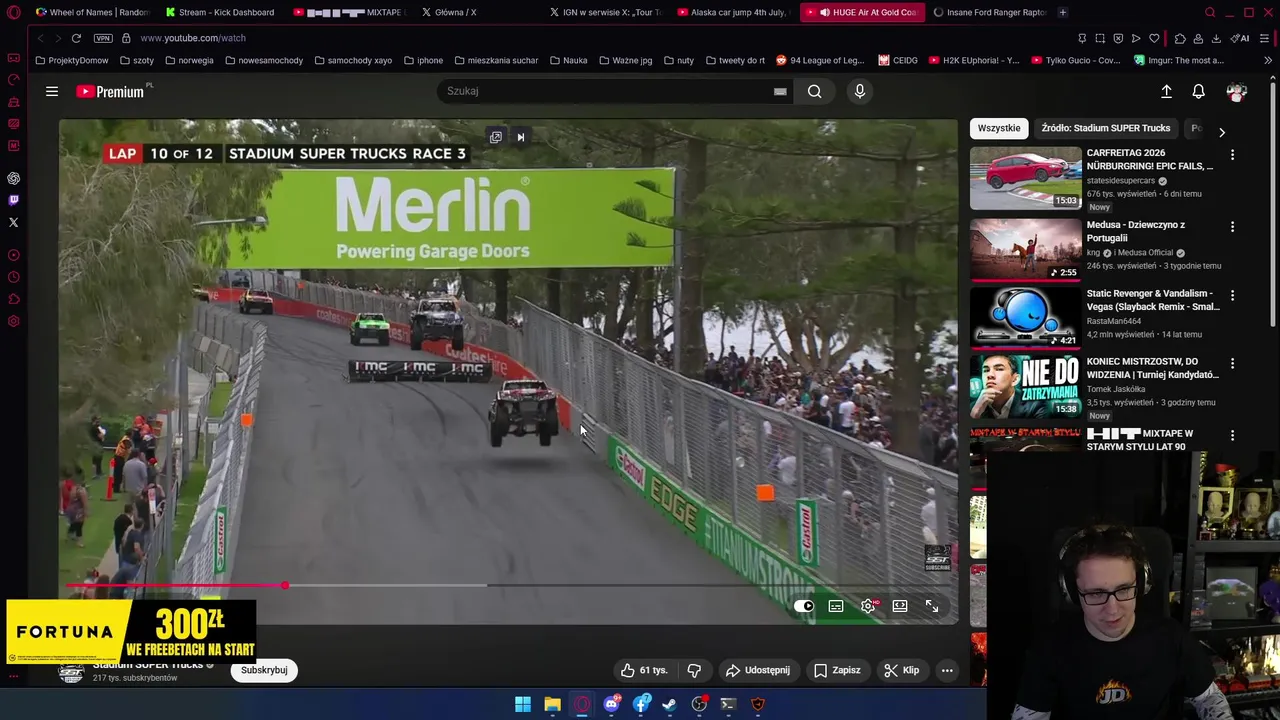Create a clip with the Klip button
This screenshot has width=1280, height=720.
click(x=901, y=670)
